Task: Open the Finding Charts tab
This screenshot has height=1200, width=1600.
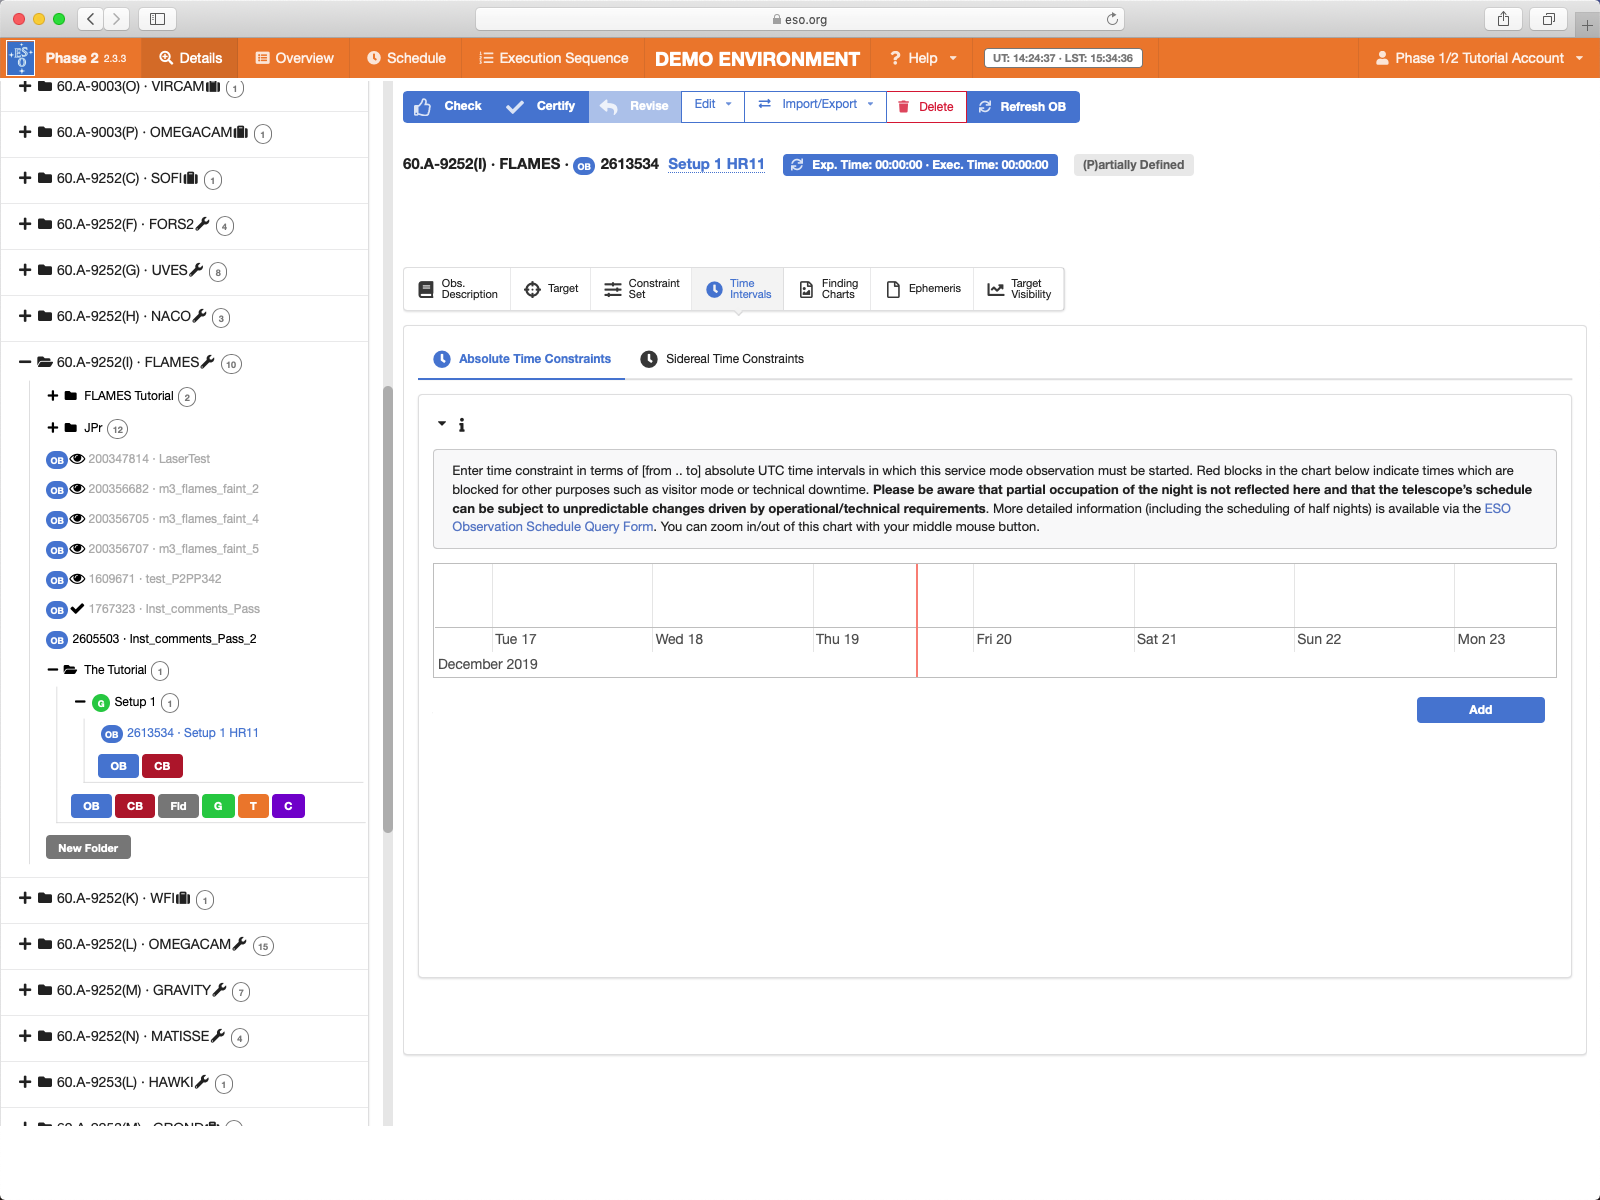Action: tap(828, 289)
